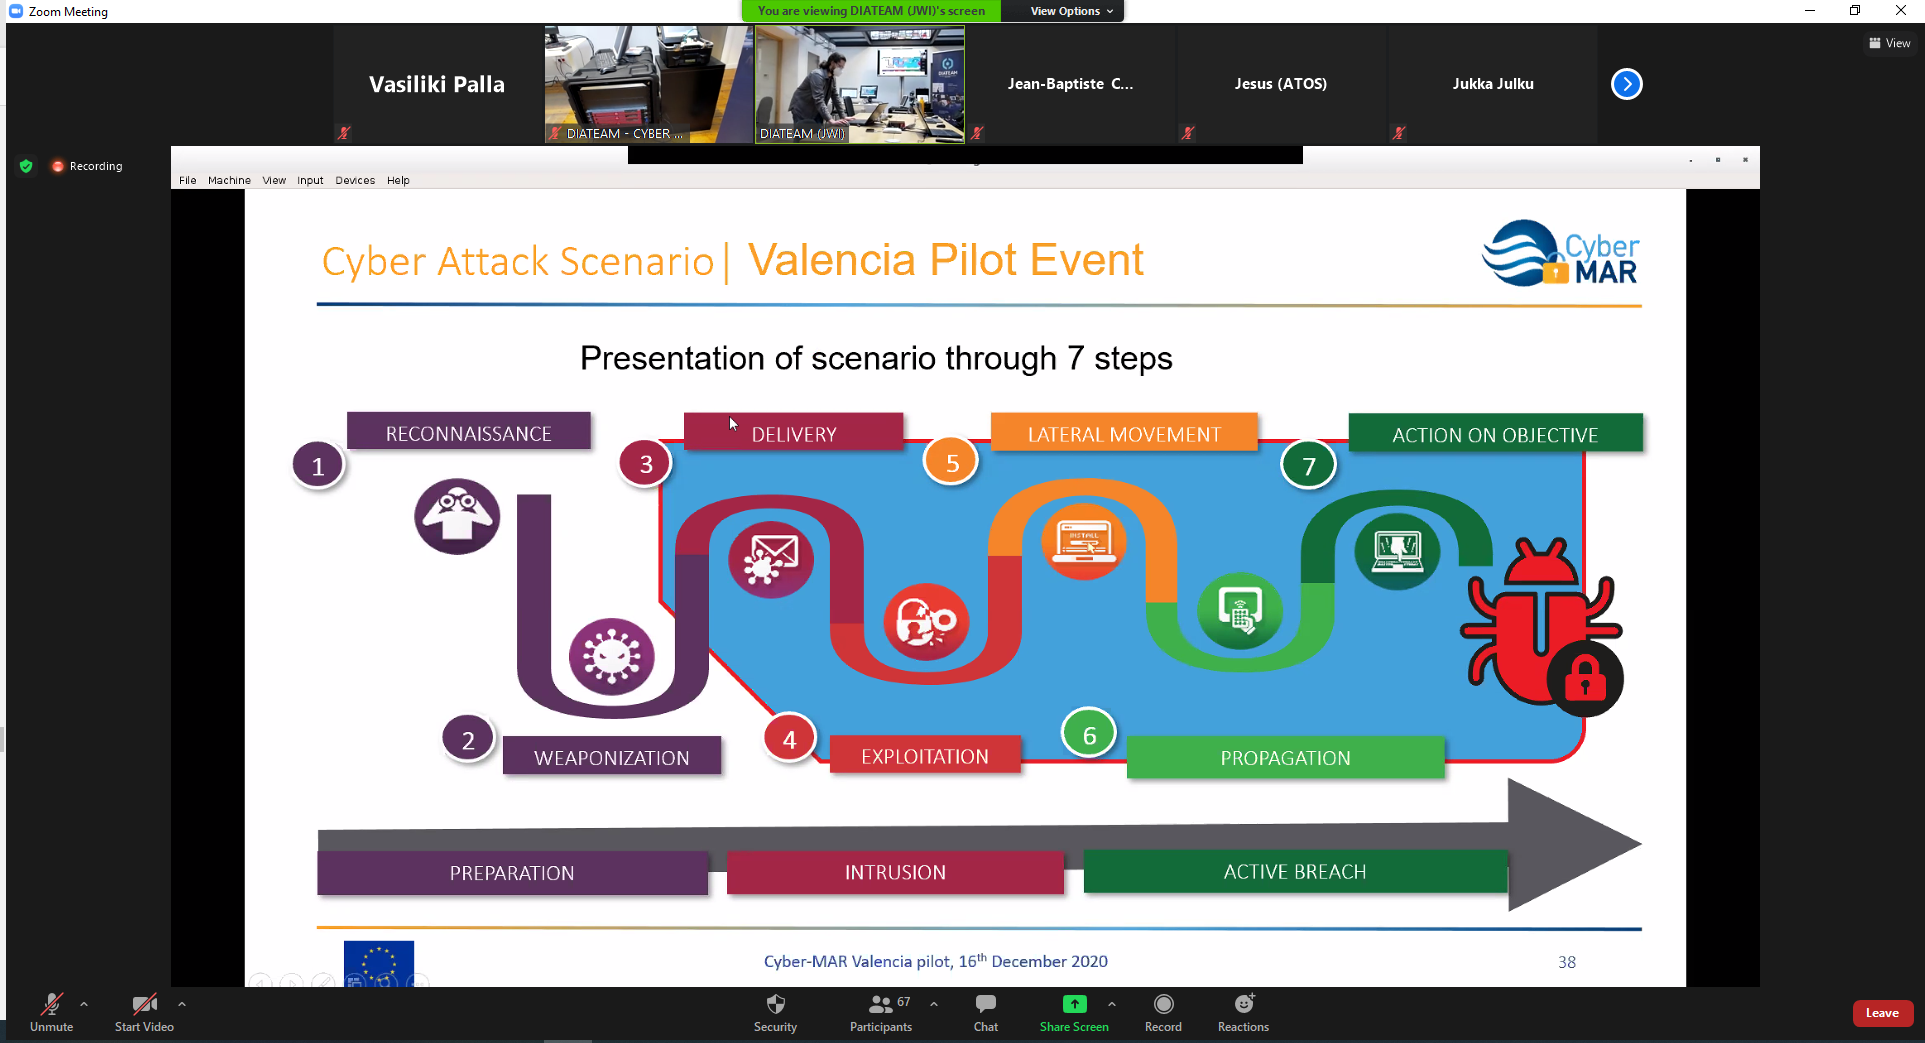Viewport: 1925px width, 1043px height.
Task: Open the Reactions menu
Action: pos(1243,1005)
